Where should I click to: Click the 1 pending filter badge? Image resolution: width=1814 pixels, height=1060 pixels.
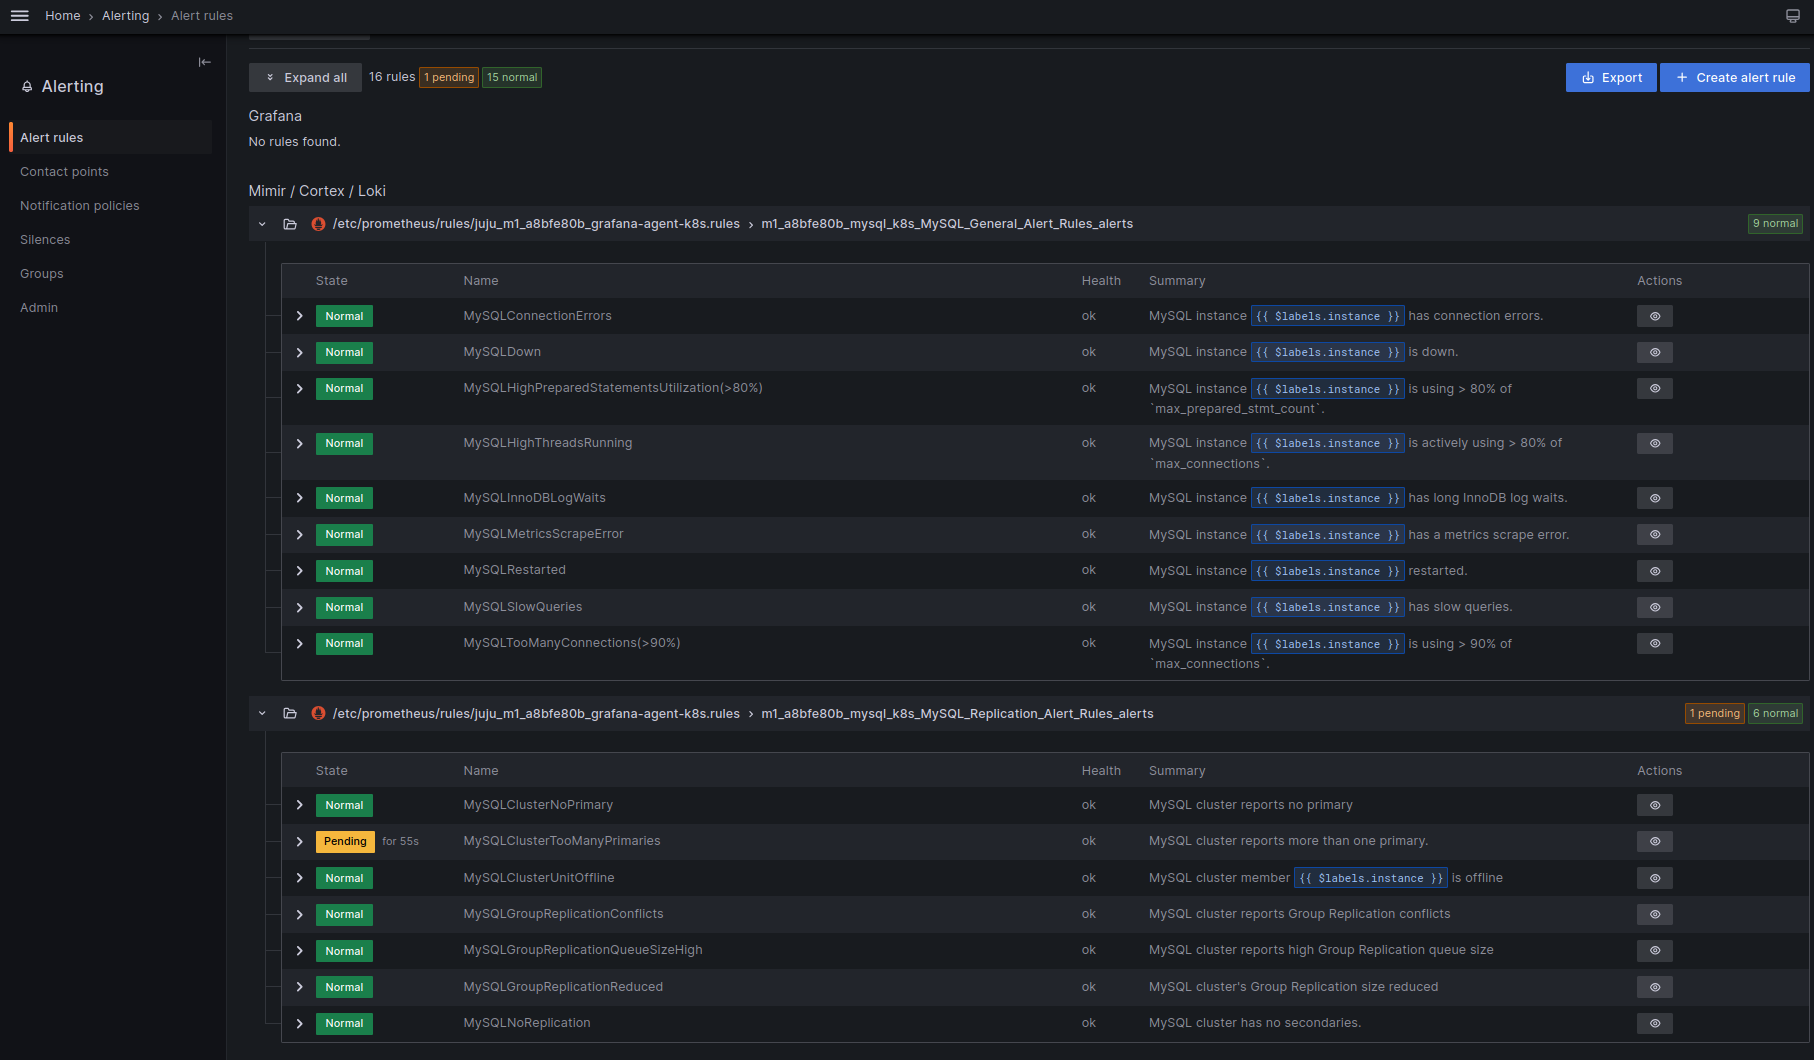[x=448, y=77]
